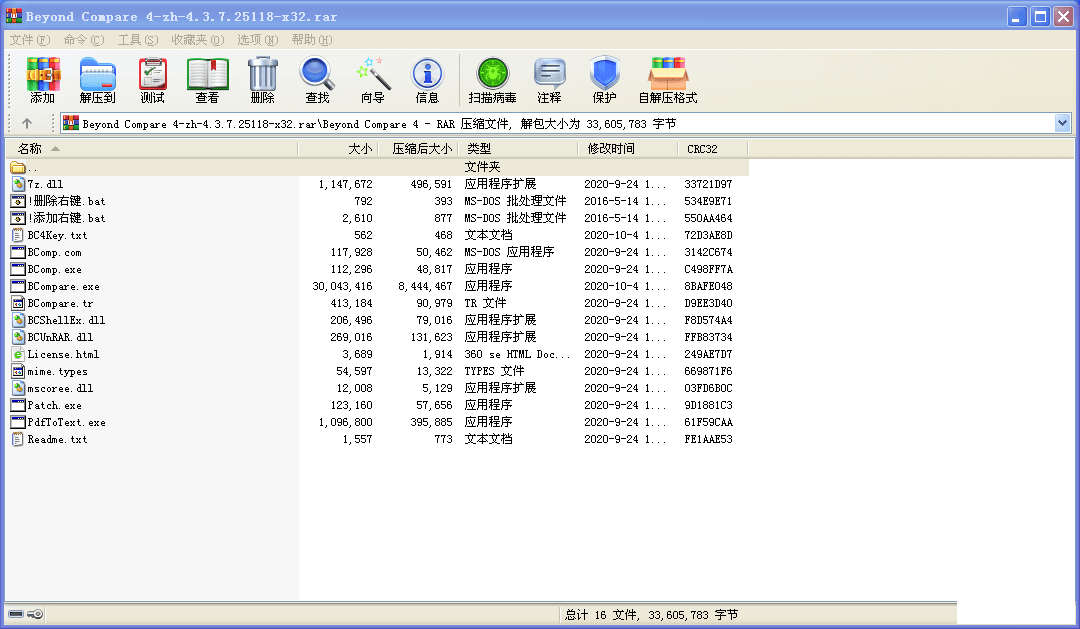Select the BCUnRAR.dll file name
The height and width of the screenshot is (629, 1080).
click(x=60, y=337)
